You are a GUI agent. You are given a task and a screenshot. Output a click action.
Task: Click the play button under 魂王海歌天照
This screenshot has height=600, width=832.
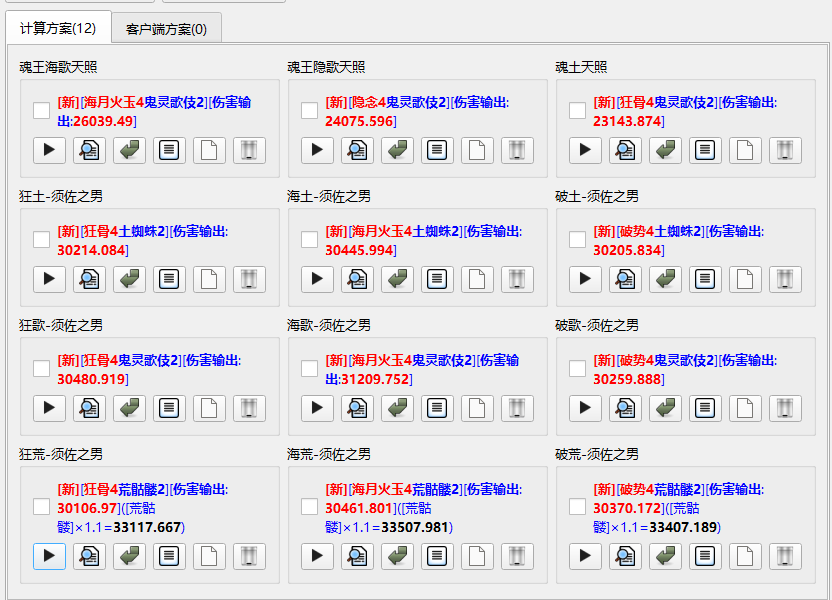pyautogui.click(x=49, y=150)
